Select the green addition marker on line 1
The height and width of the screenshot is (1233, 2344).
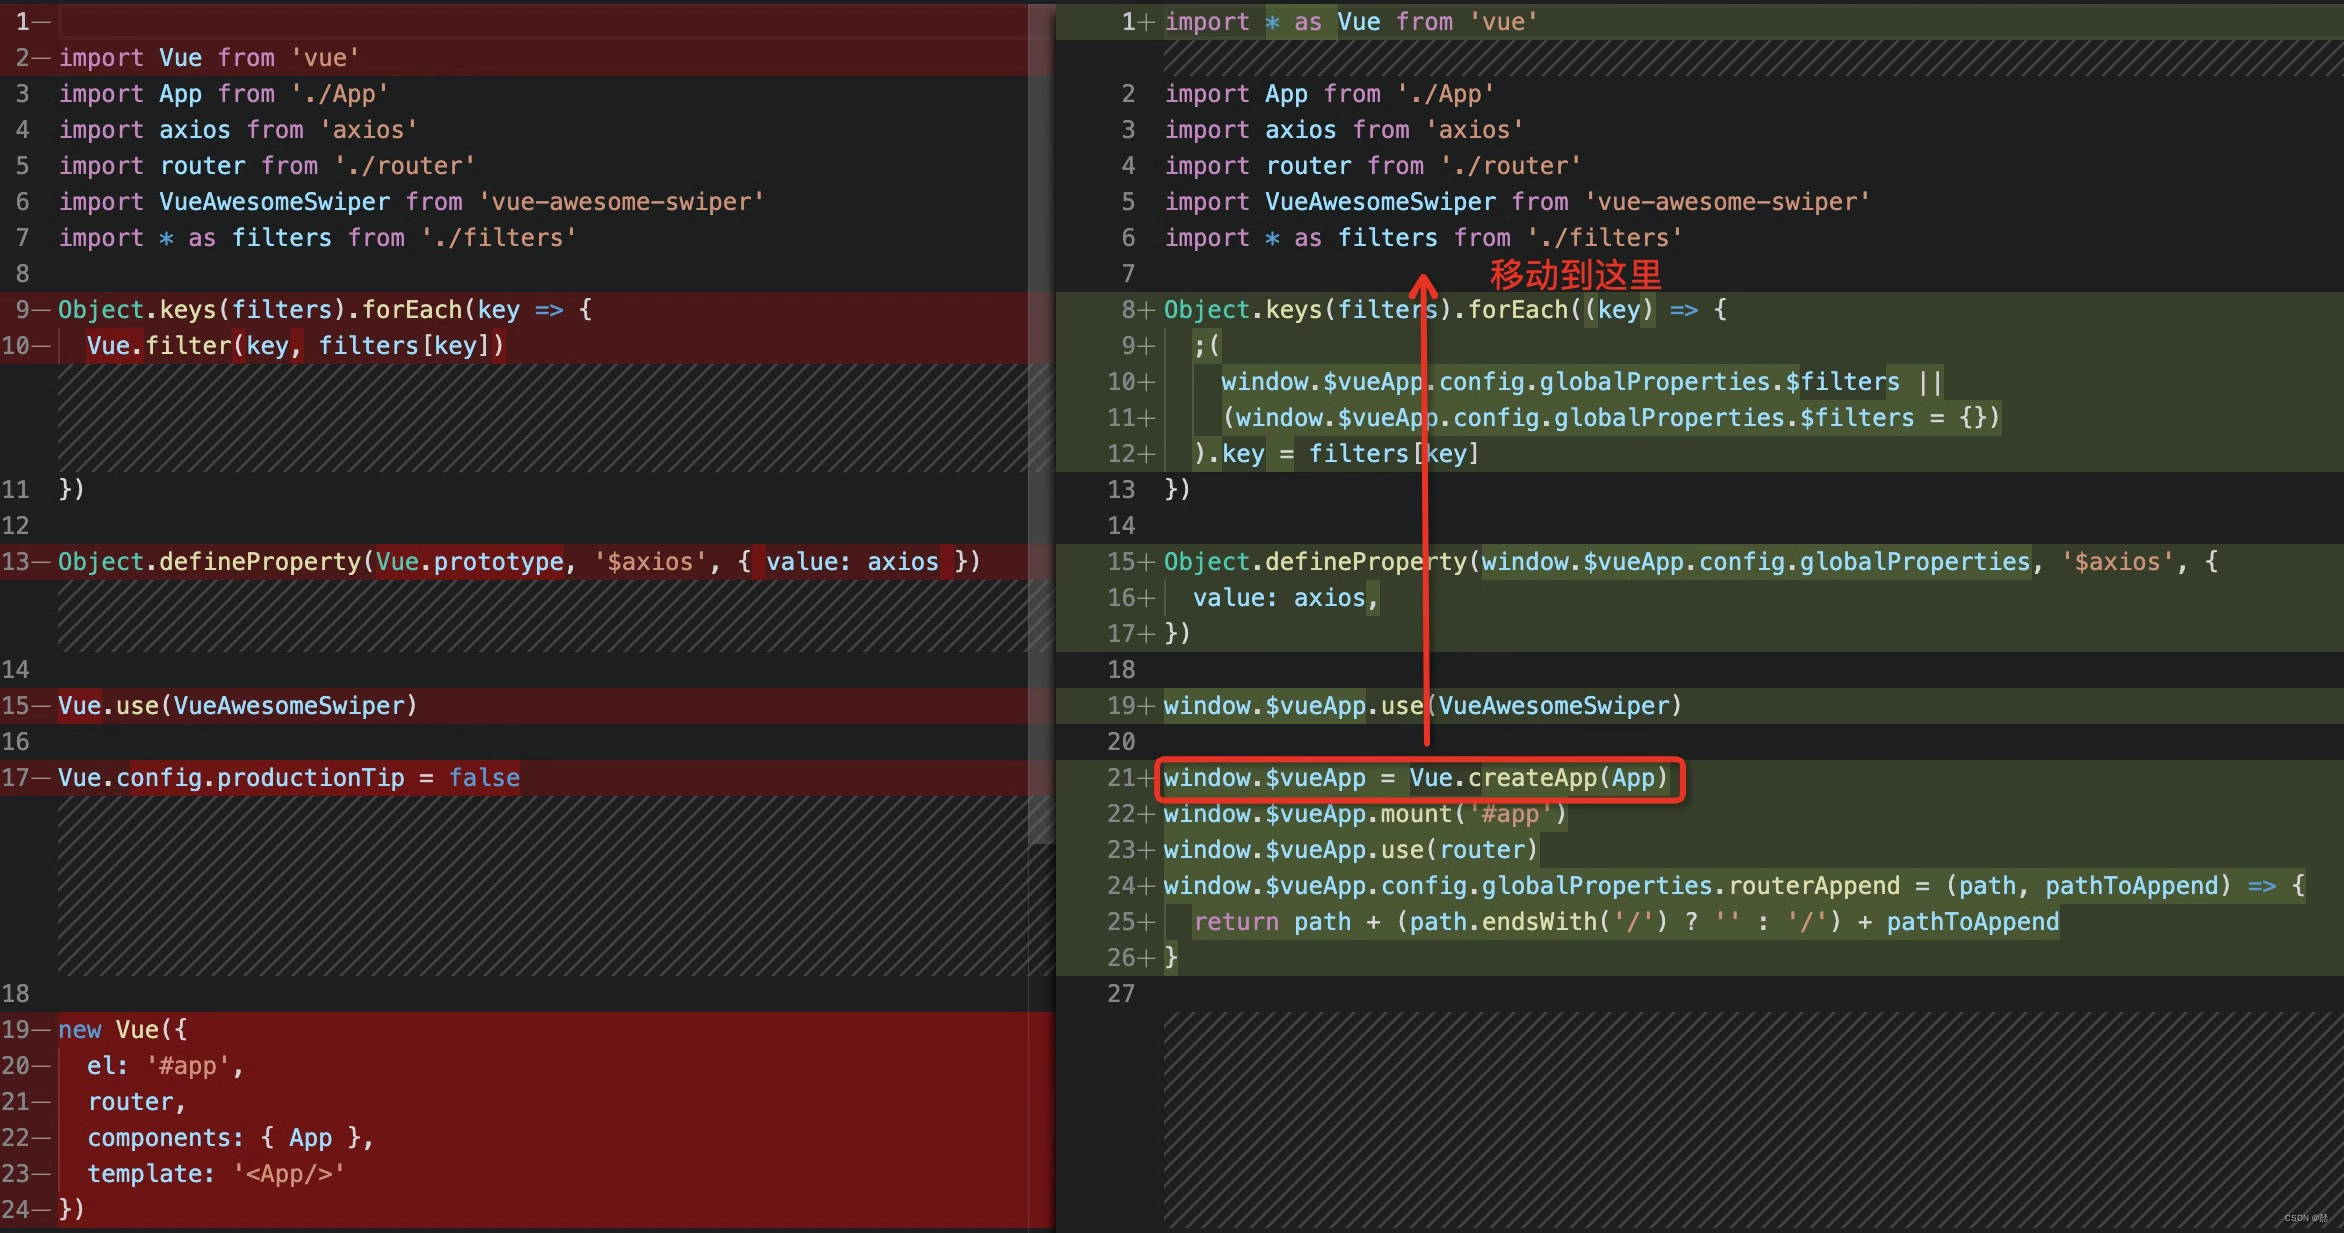pyautogui.click(x=1143, y=20)
